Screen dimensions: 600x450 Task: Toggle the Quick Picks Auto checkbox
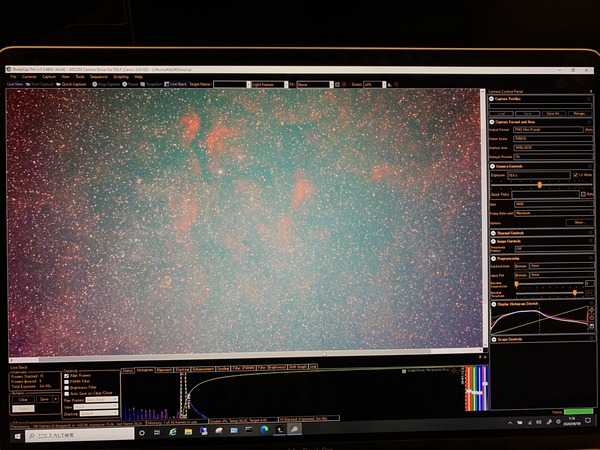pos(583,194)
